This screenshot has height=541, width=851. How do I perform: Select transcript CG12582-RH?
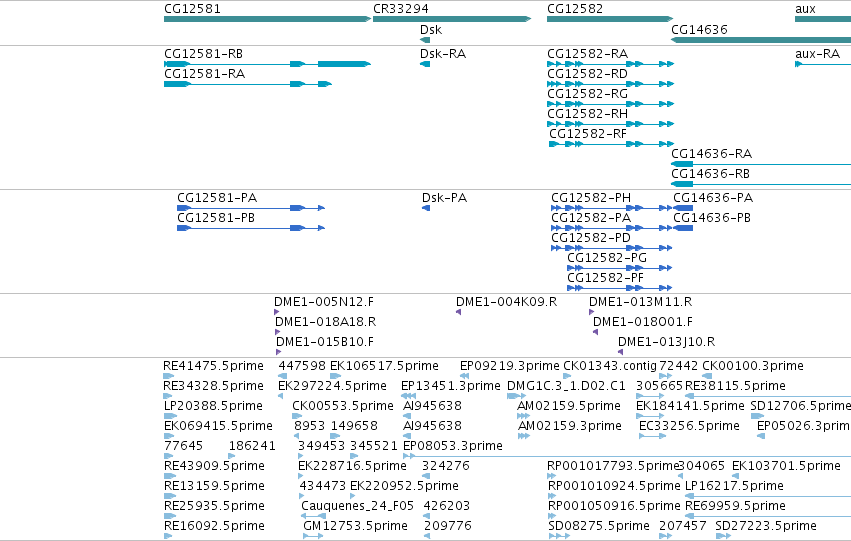[611, 124]
